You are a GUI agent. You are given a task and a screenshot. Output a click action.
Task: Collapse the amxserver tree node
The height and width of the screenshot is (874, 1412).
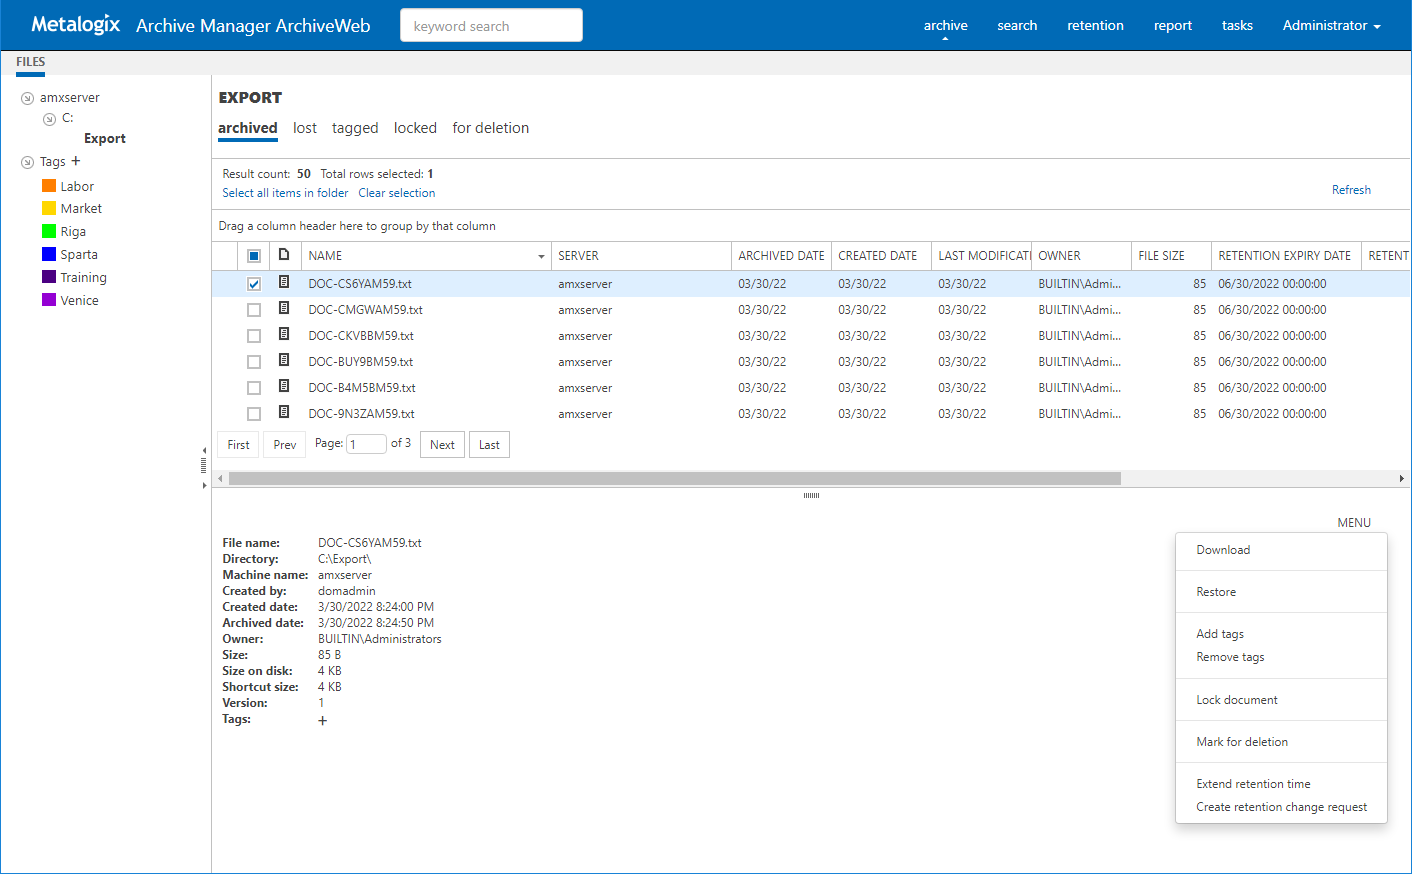(x=28, y=98)
